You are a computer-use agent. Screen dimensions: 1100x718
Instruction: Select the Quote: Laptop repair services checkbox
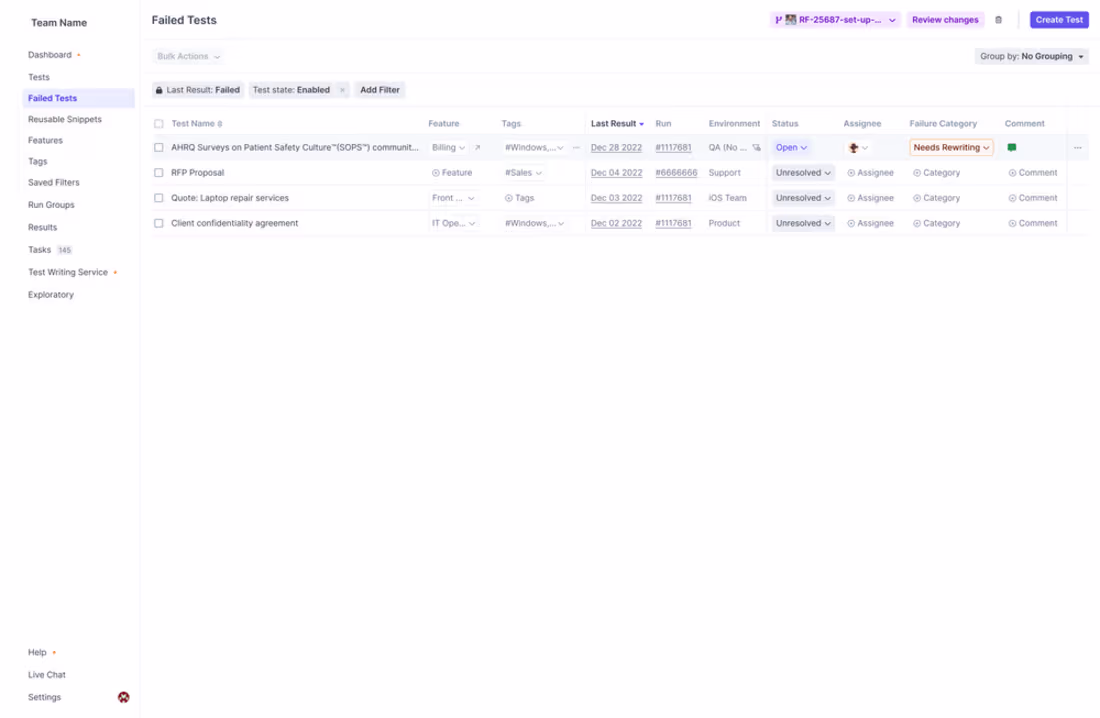(156, 197)
